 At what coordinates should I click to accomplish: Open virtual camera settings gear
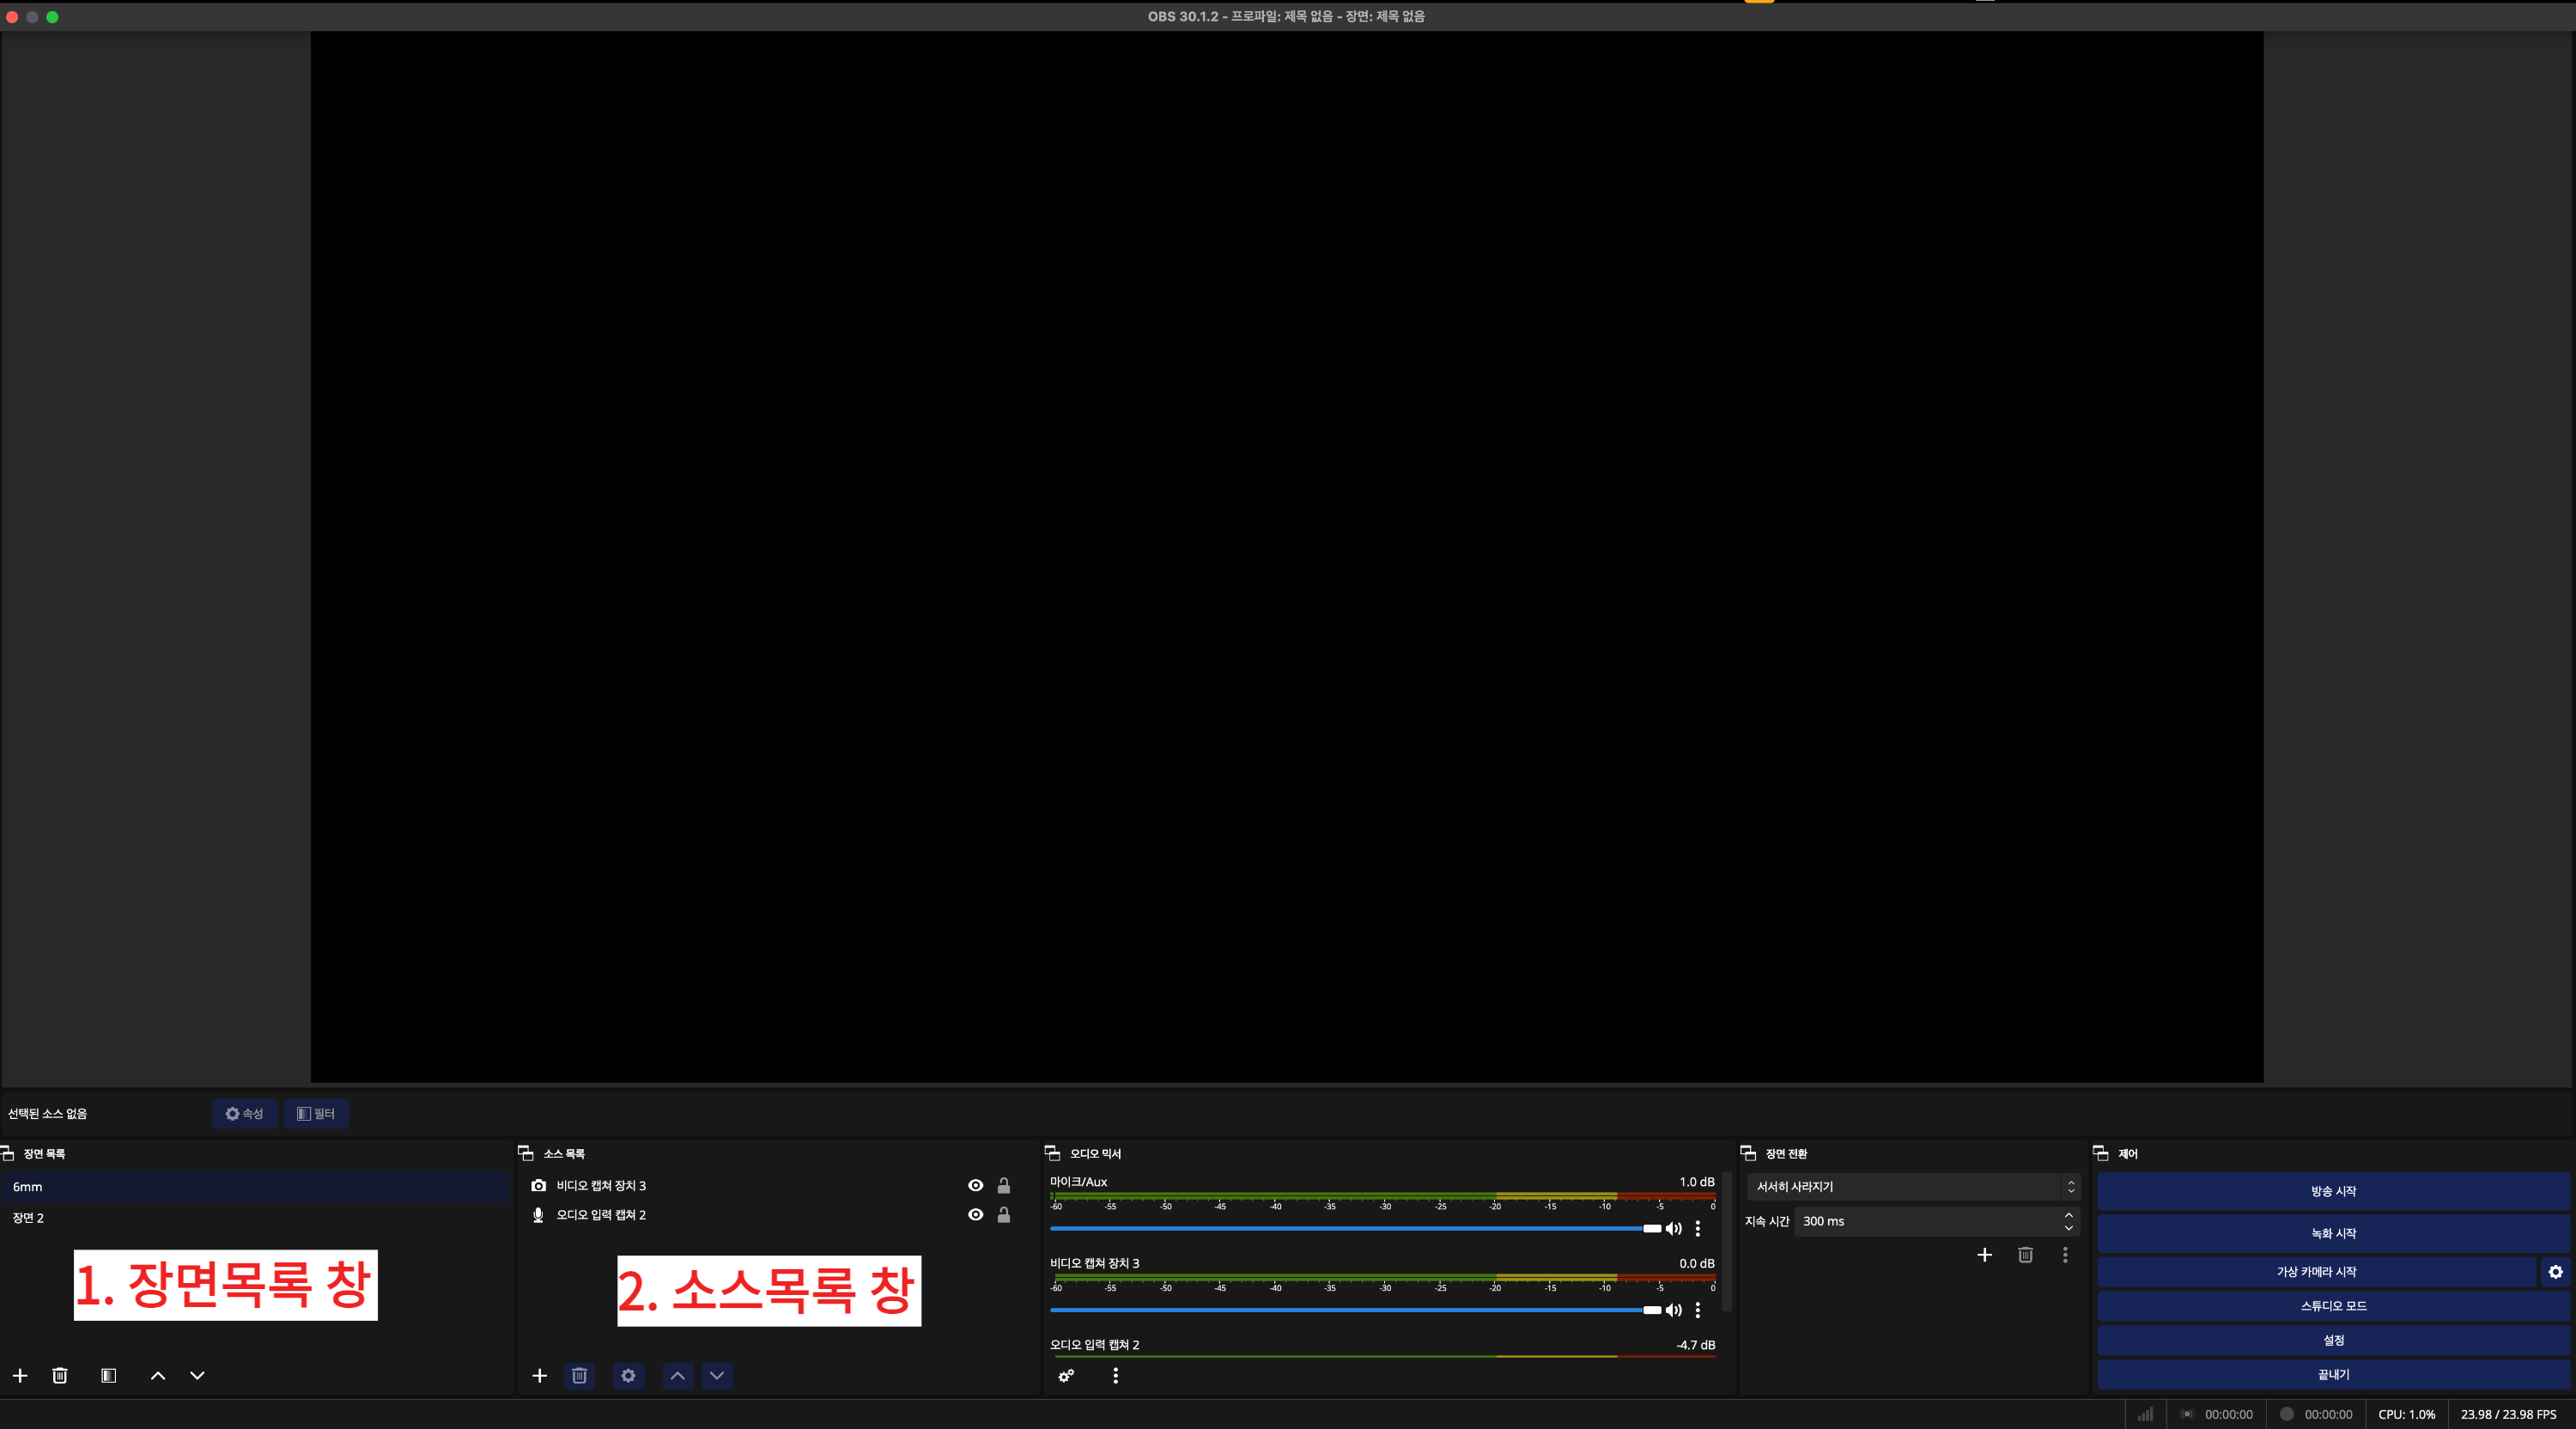coord(2555,1272)
